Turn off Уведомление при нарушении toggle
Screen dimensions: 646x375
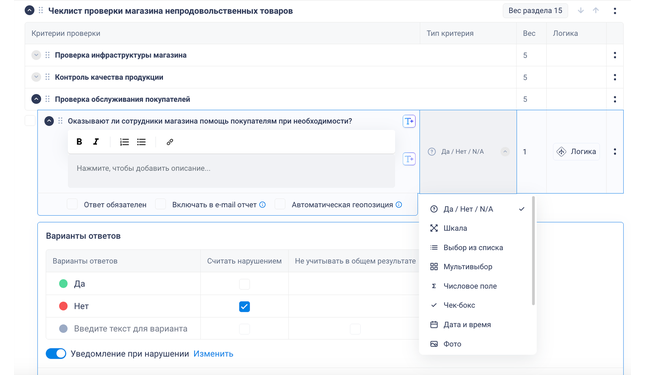point(56,354)
